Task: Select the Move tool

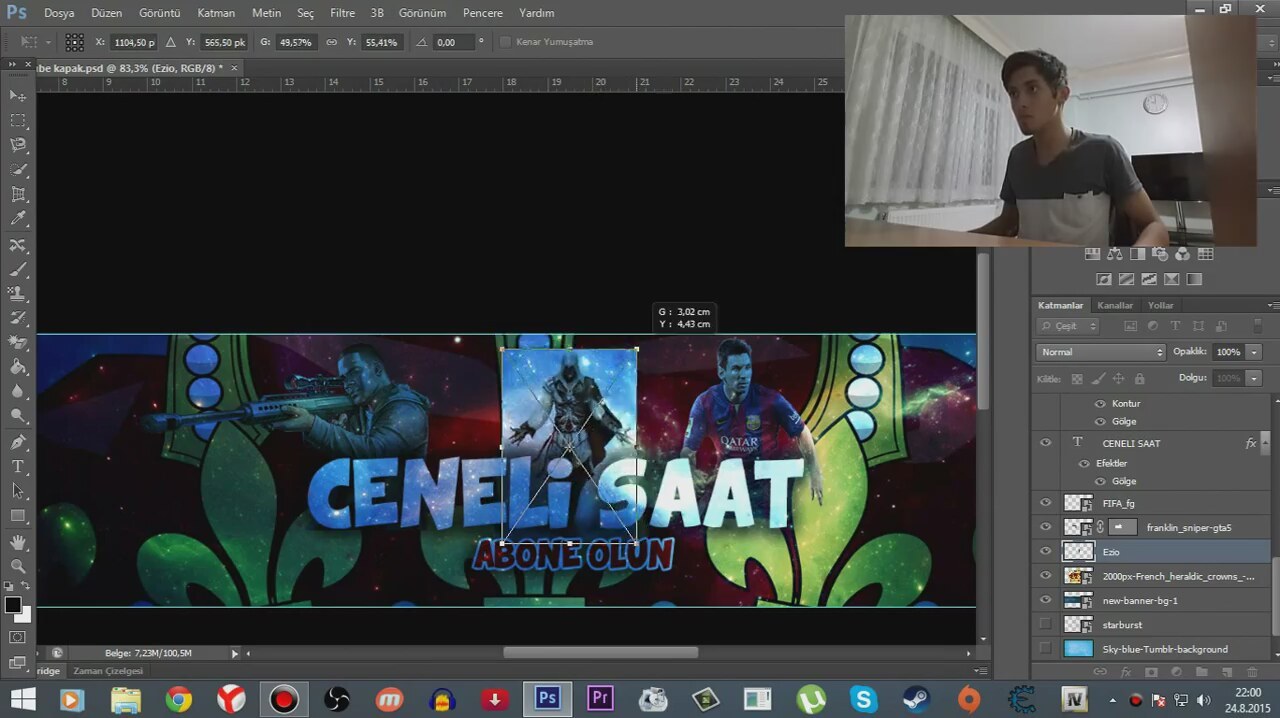Action: pos(18,95)
